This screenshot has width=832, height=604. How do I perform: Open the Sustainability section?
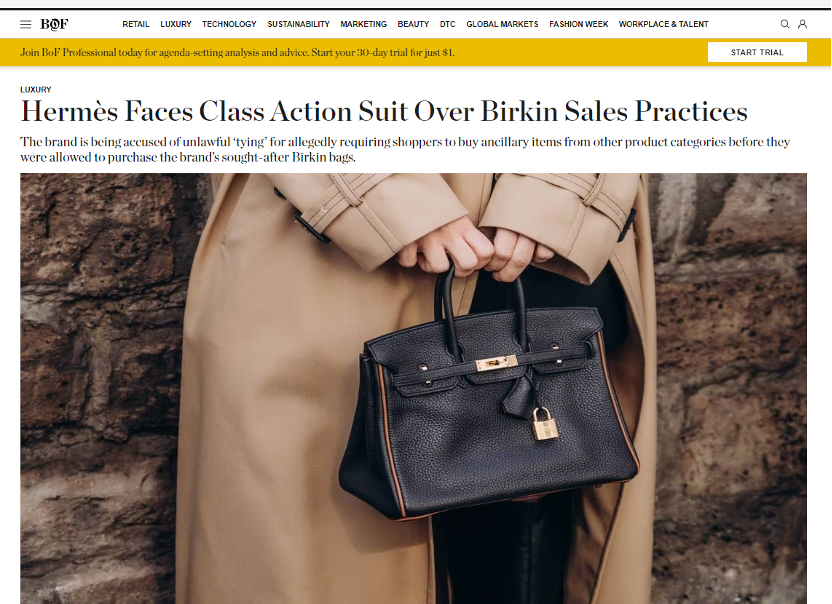click(x=298, y=24)
